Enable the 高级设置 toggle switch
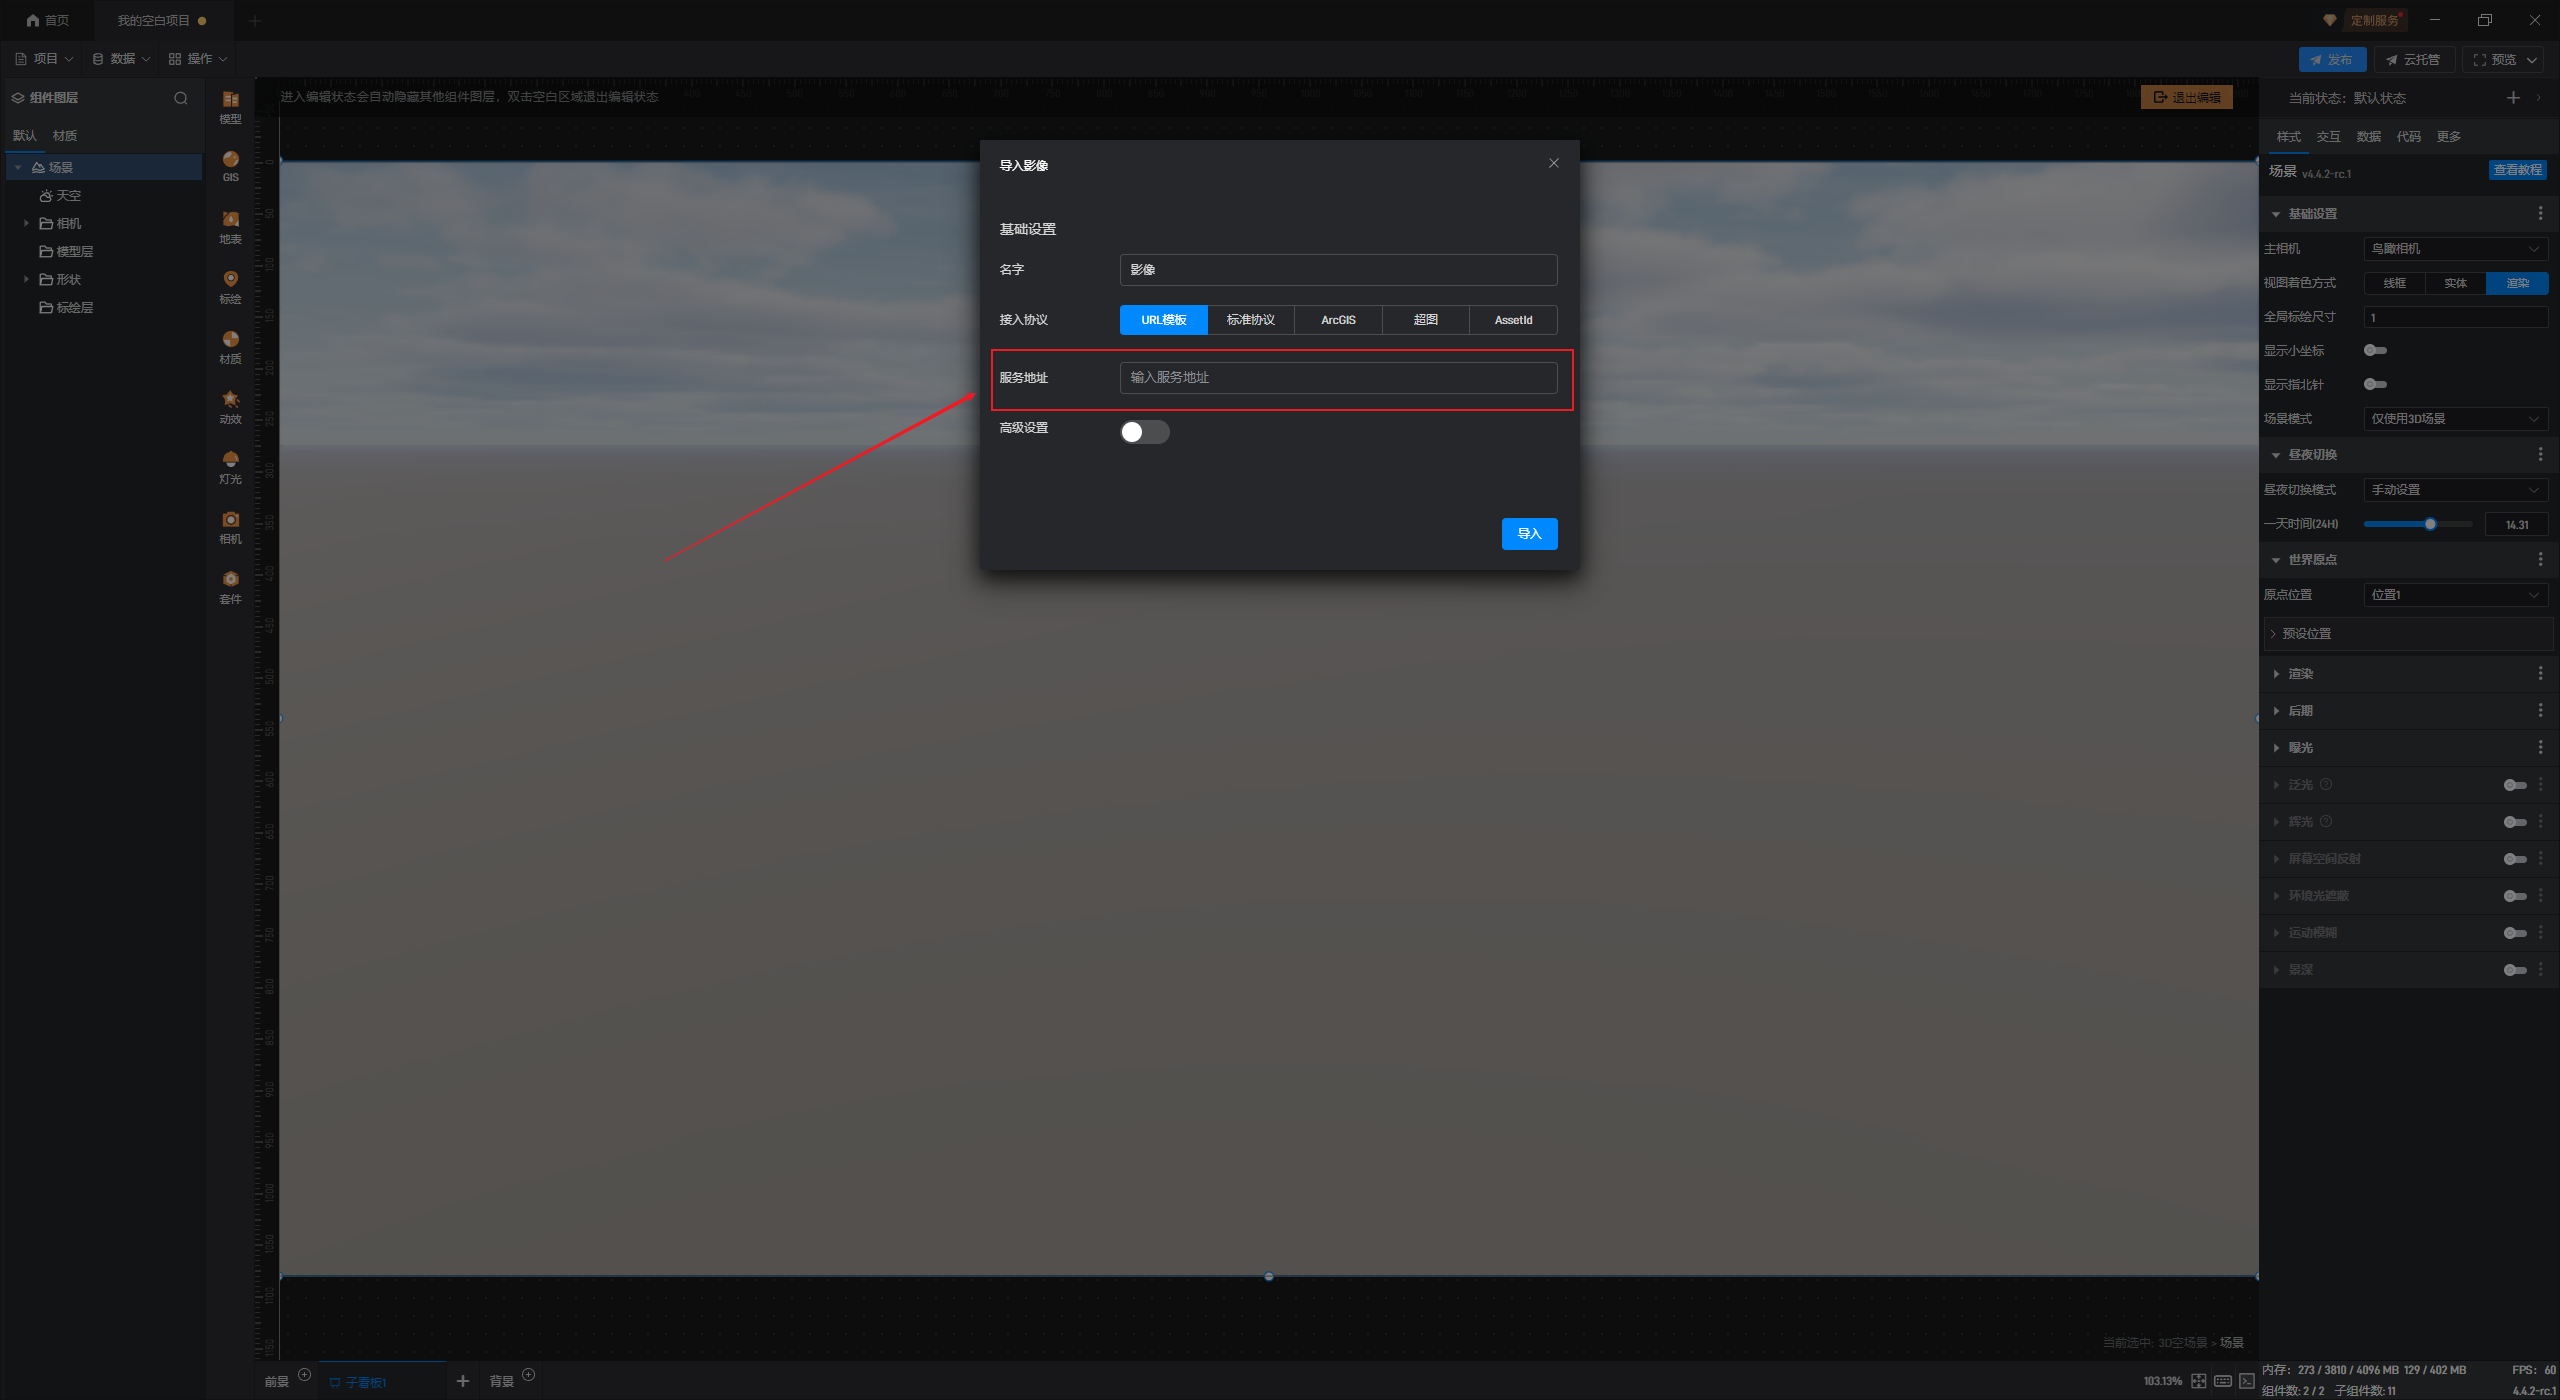Viewport: 2560px width, 1400px height. click(1144, 431)
